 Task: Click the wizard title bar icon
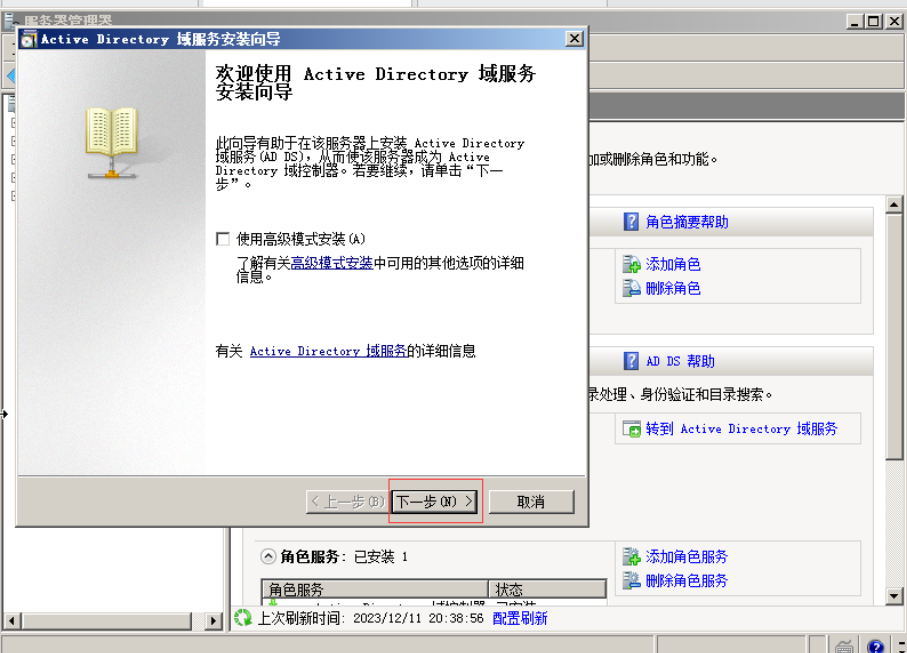(x=28, y=39)
